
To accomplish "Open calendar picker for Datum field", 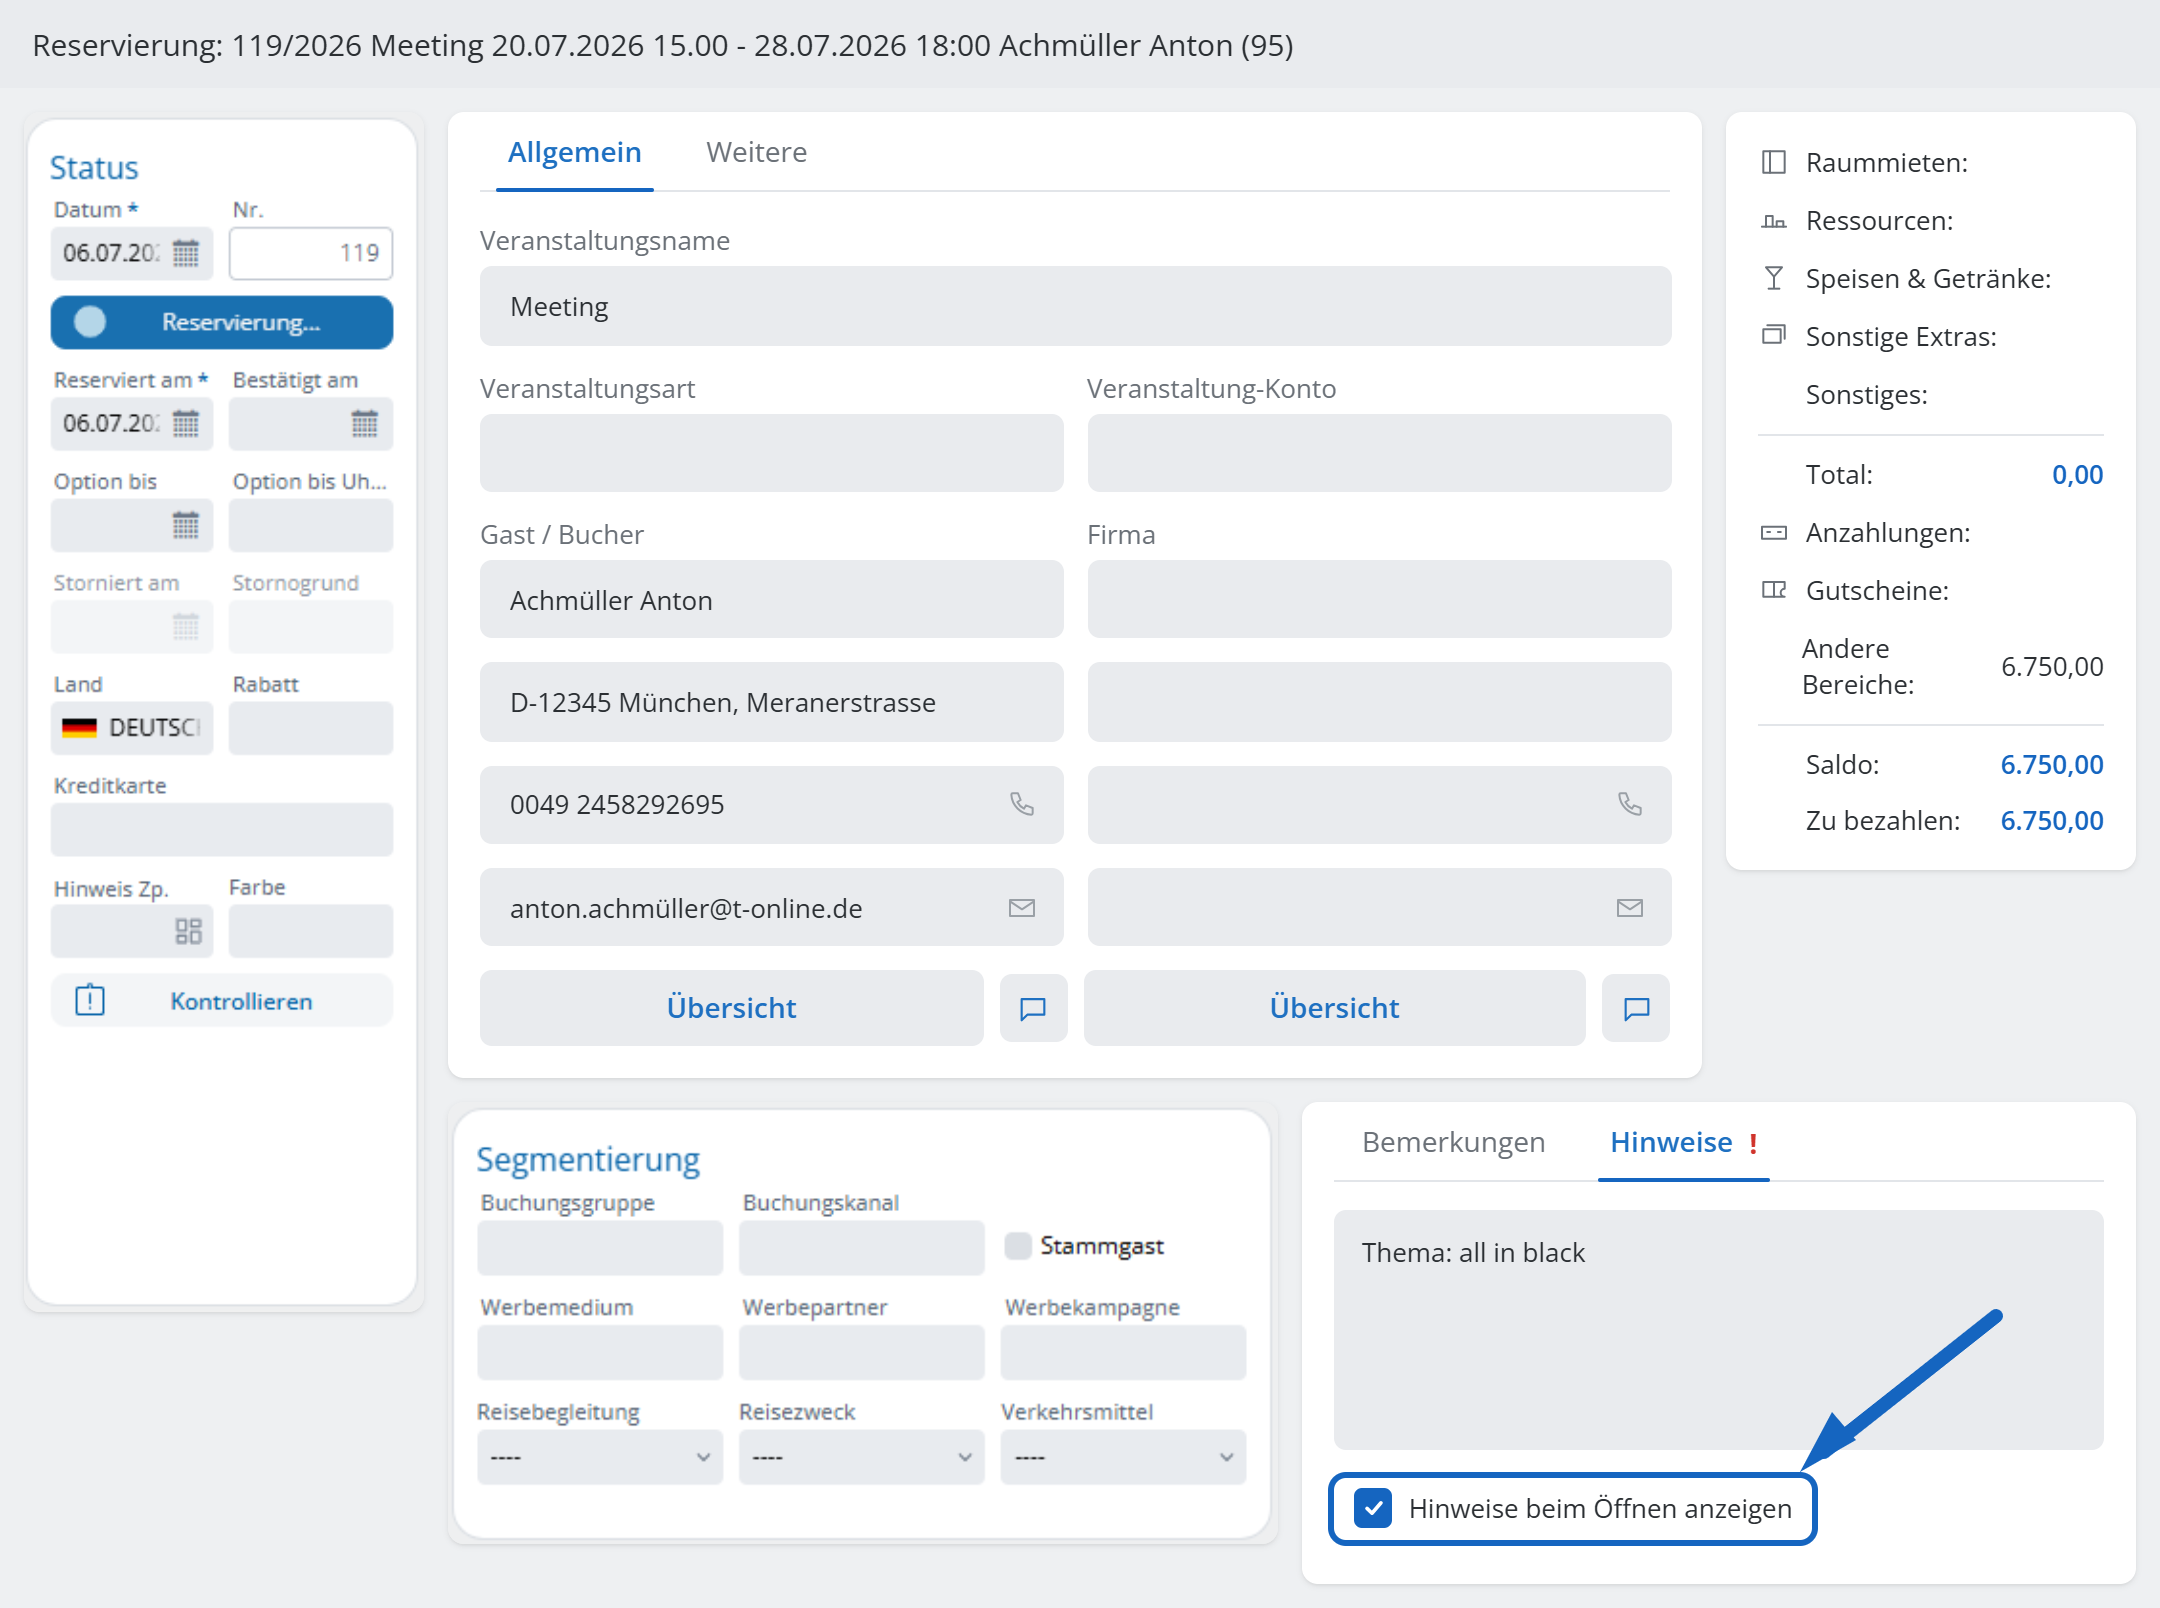I will pyautogui.click(x=186, y=253).
